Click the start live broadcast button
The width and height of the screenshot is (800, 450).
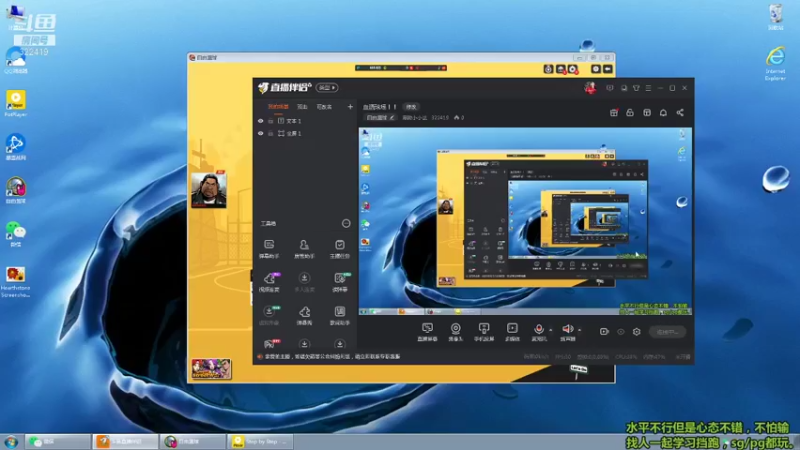667,332
